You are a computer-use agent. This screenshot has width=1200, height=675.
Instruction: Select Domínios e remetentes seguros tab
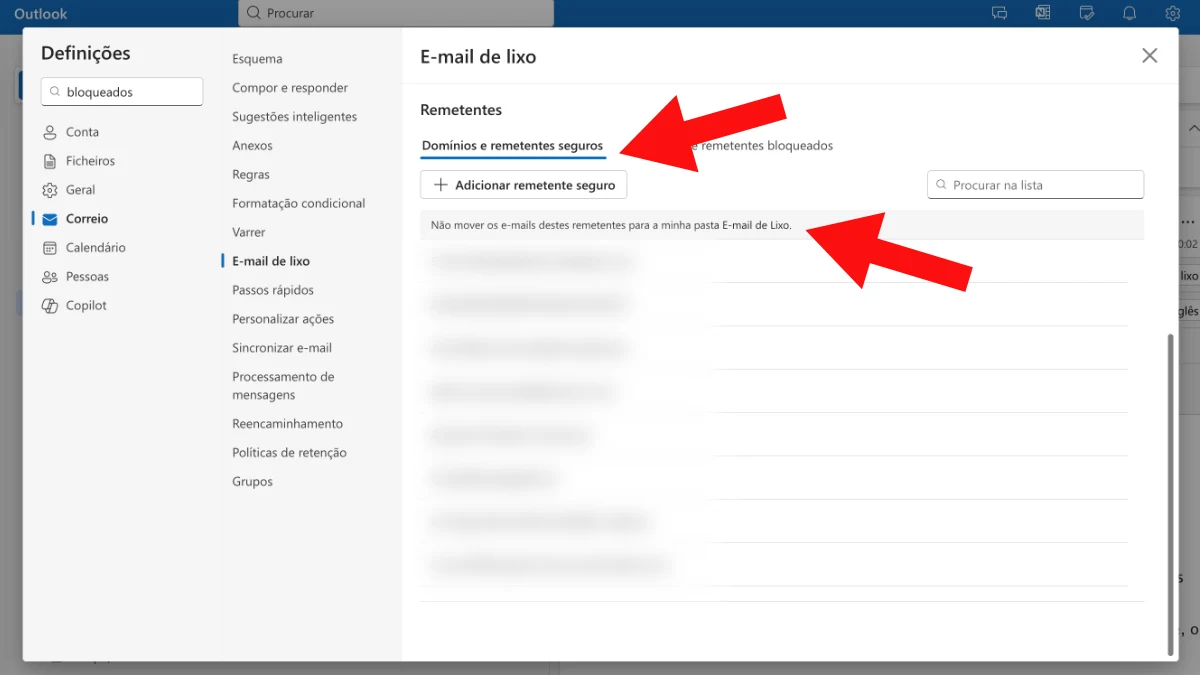(512, 146)
